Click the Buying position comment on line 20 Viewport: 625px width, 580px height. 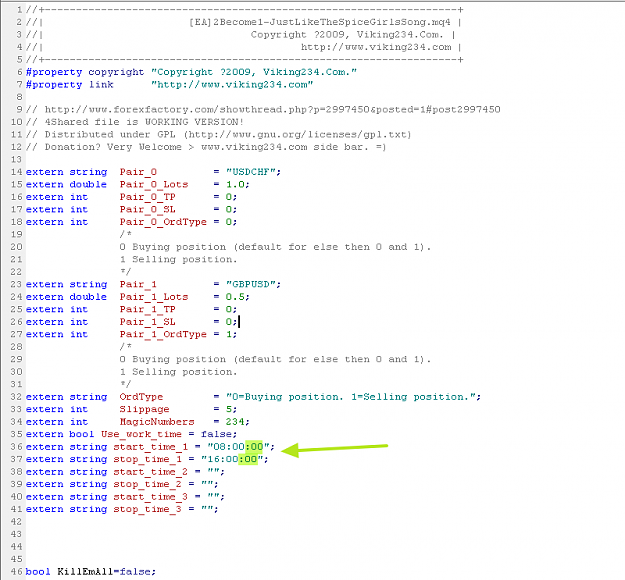(x=275, y=247)
